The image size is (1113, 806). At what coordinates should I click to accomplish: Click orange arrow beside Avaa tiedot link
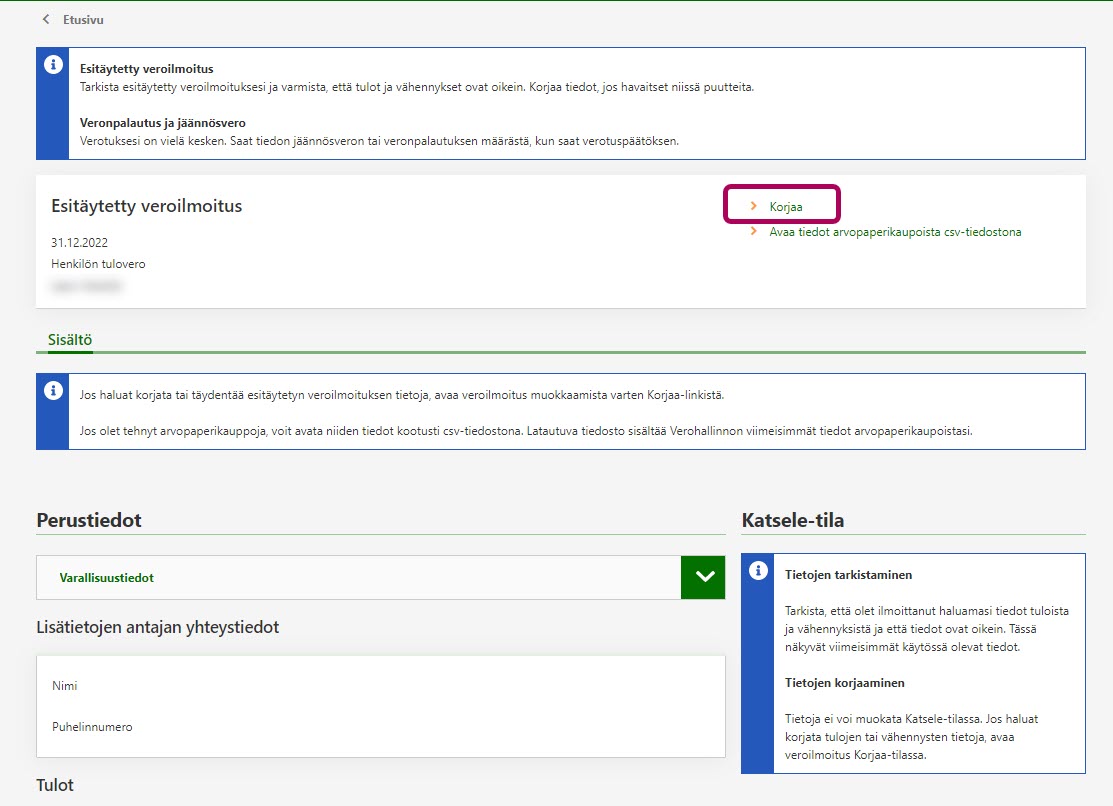pyautogui.click(x=754, y=232)
